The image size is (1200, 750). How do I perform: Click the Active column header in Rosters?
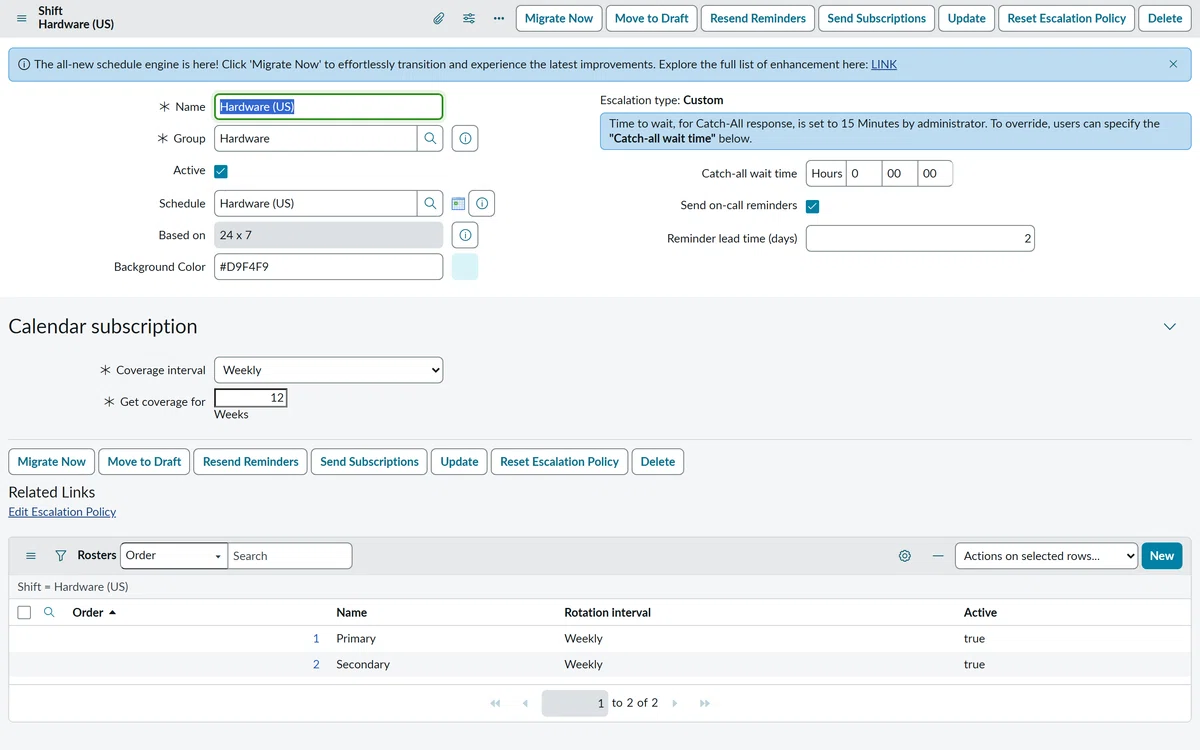(x=980, y=612)
